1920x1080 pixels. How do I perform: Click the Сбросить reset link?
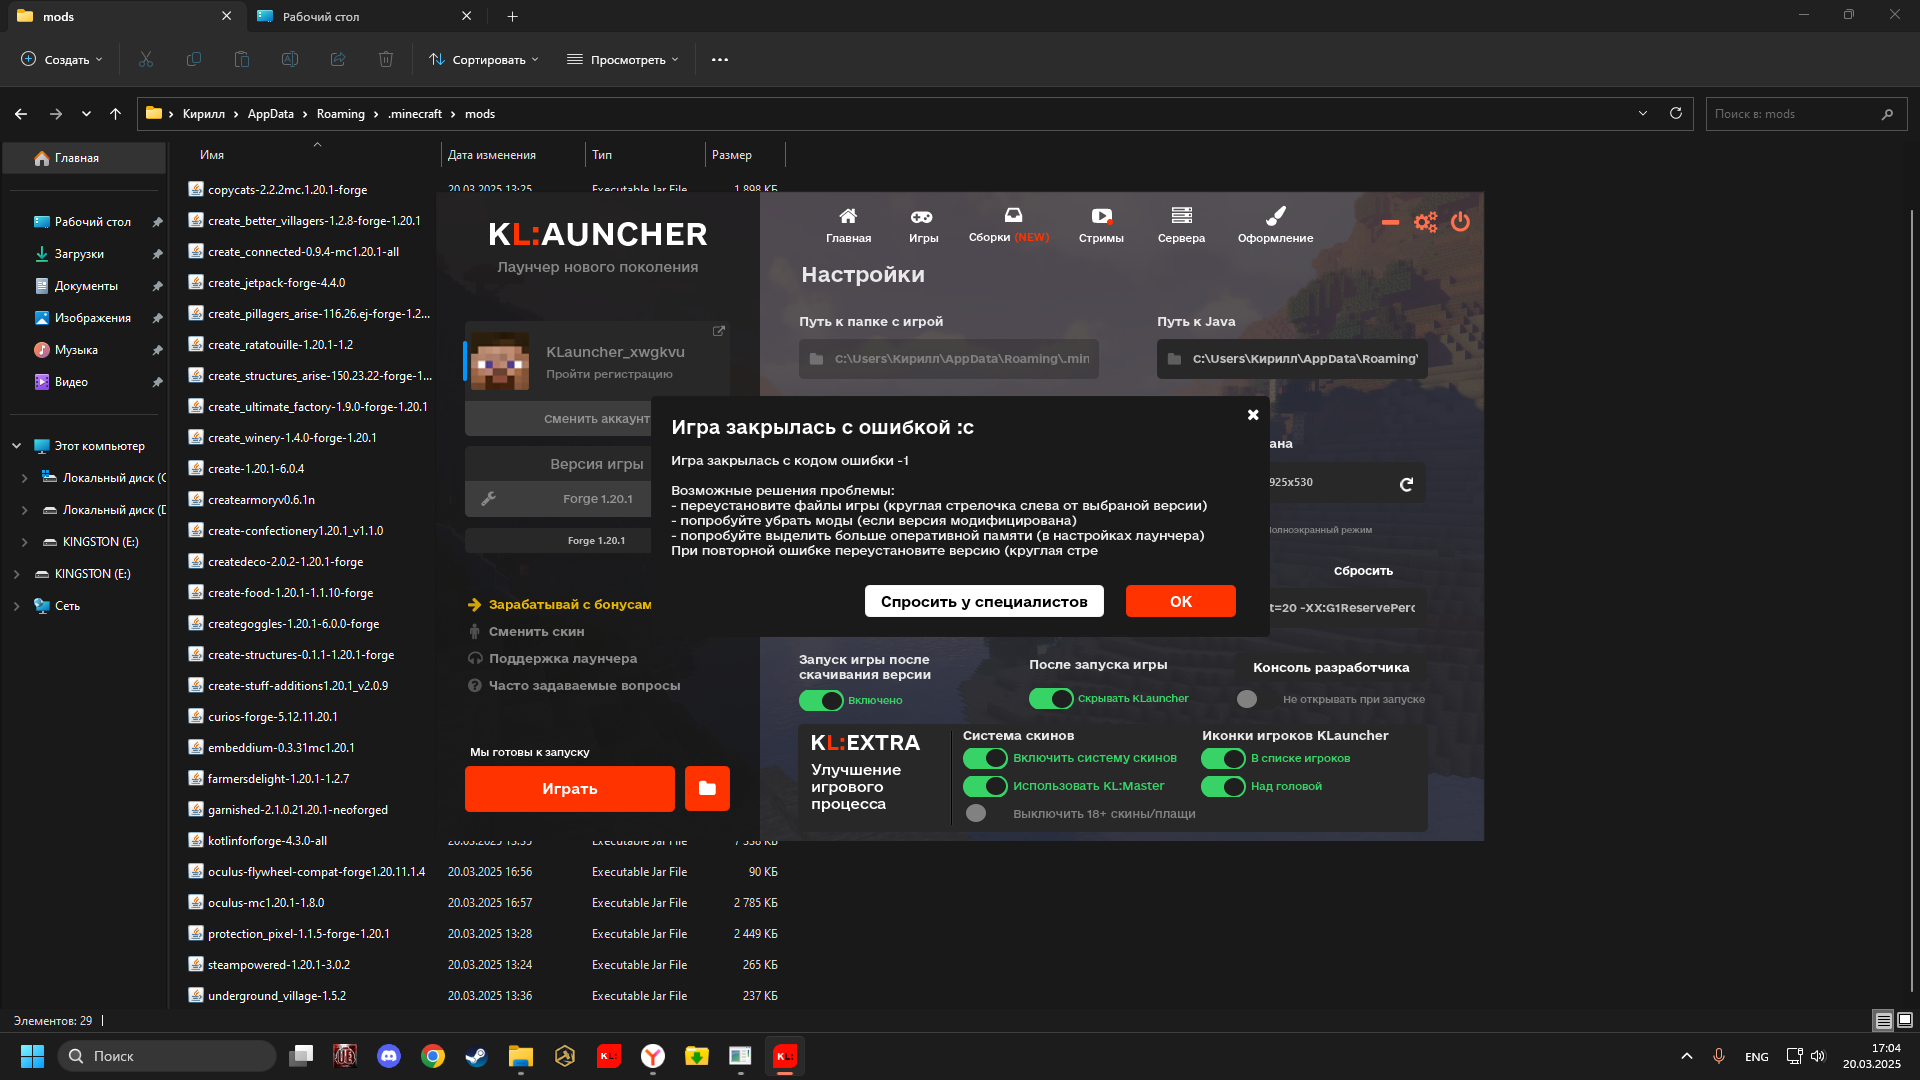pos(1363,571)
